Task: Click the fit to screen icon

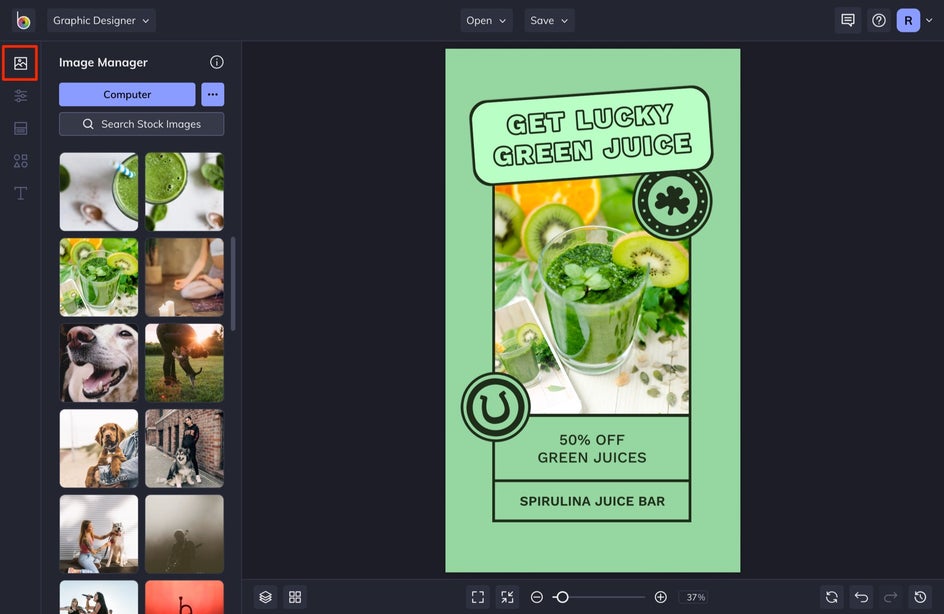Action: click(478, 597)
